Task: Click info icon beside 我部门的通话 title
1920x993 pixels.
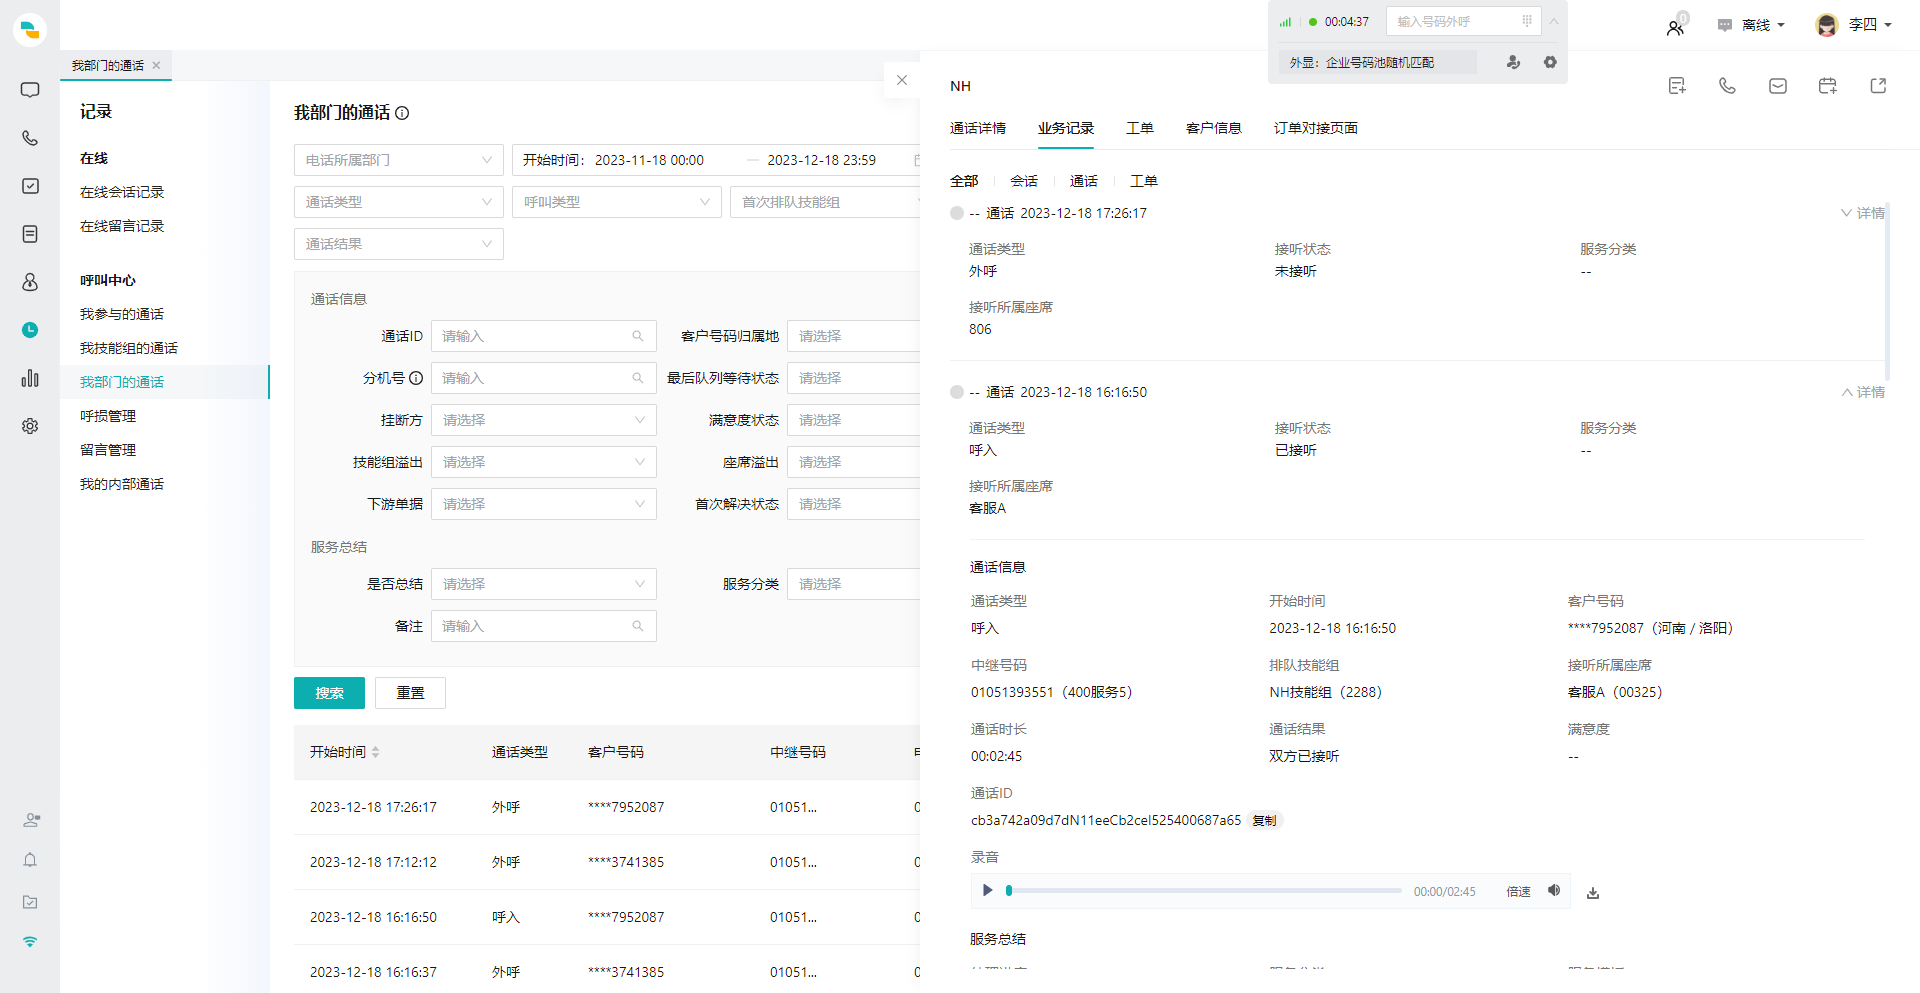Action: click(402, 113)
